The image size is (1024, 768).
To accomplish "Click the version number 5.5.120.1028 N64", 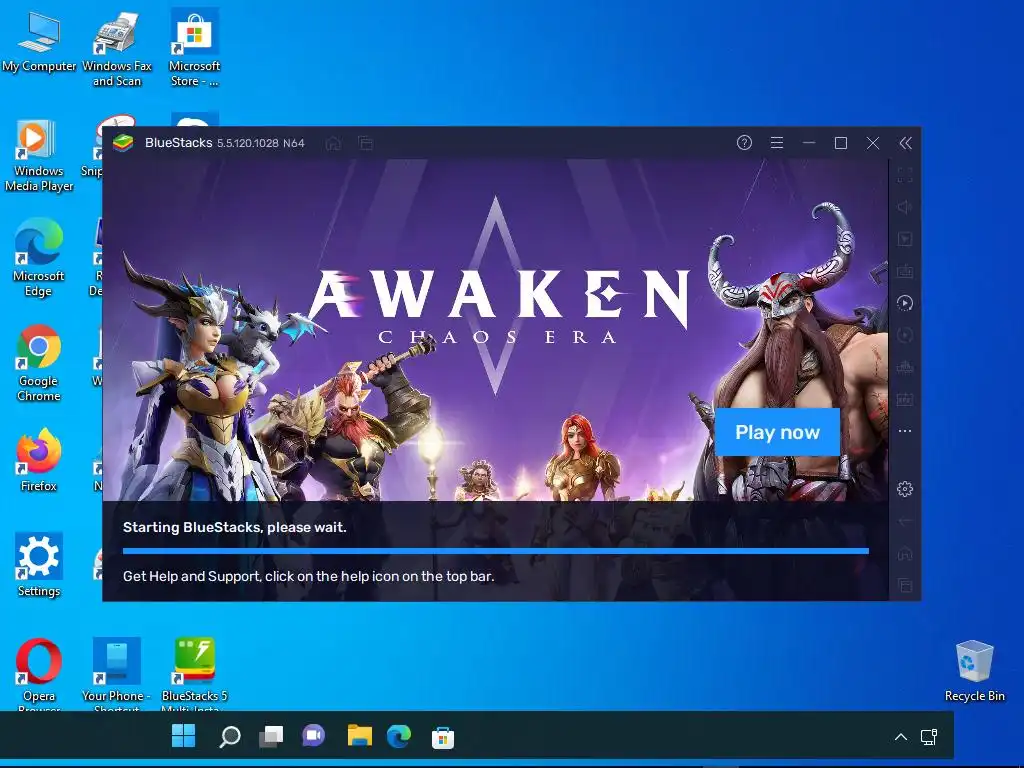I will 261,143.
